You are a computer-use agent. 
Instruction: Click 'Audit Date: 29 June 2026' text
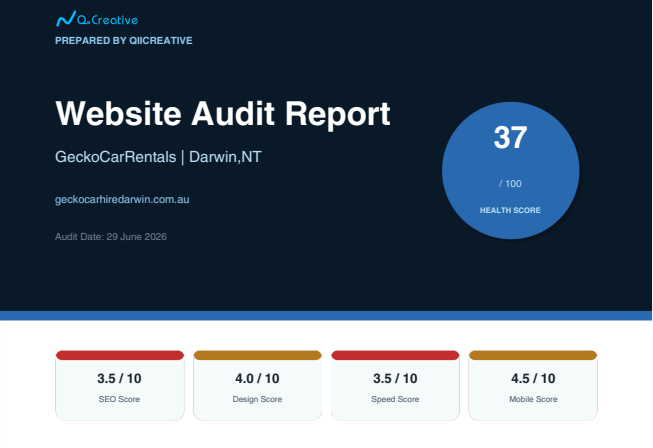pos(111,236)
